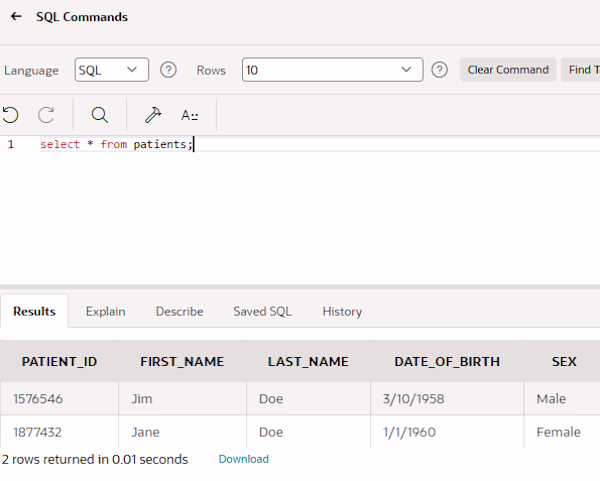Click the SQL Commands page title
The width and height of the screenshot is (600, 481).
click(x=82, y=17)
